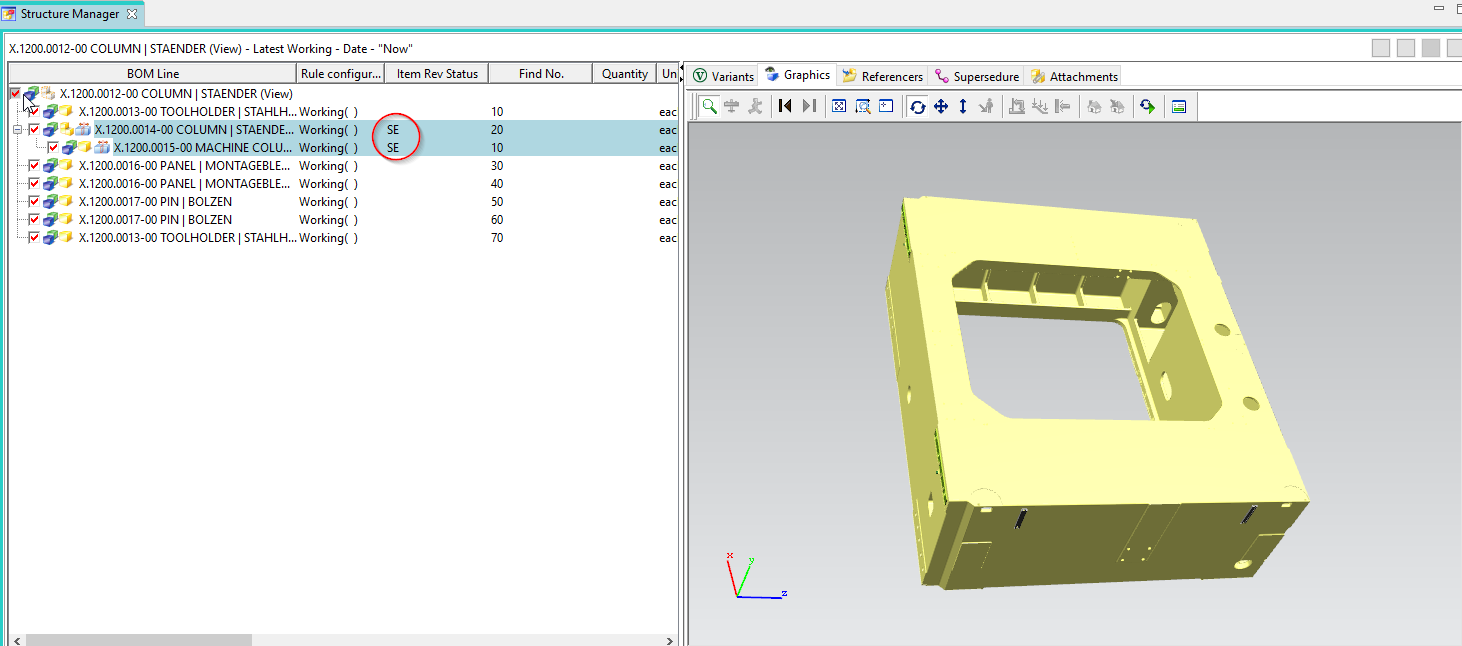Select the Zoom Area tool icon

[862, 106]
